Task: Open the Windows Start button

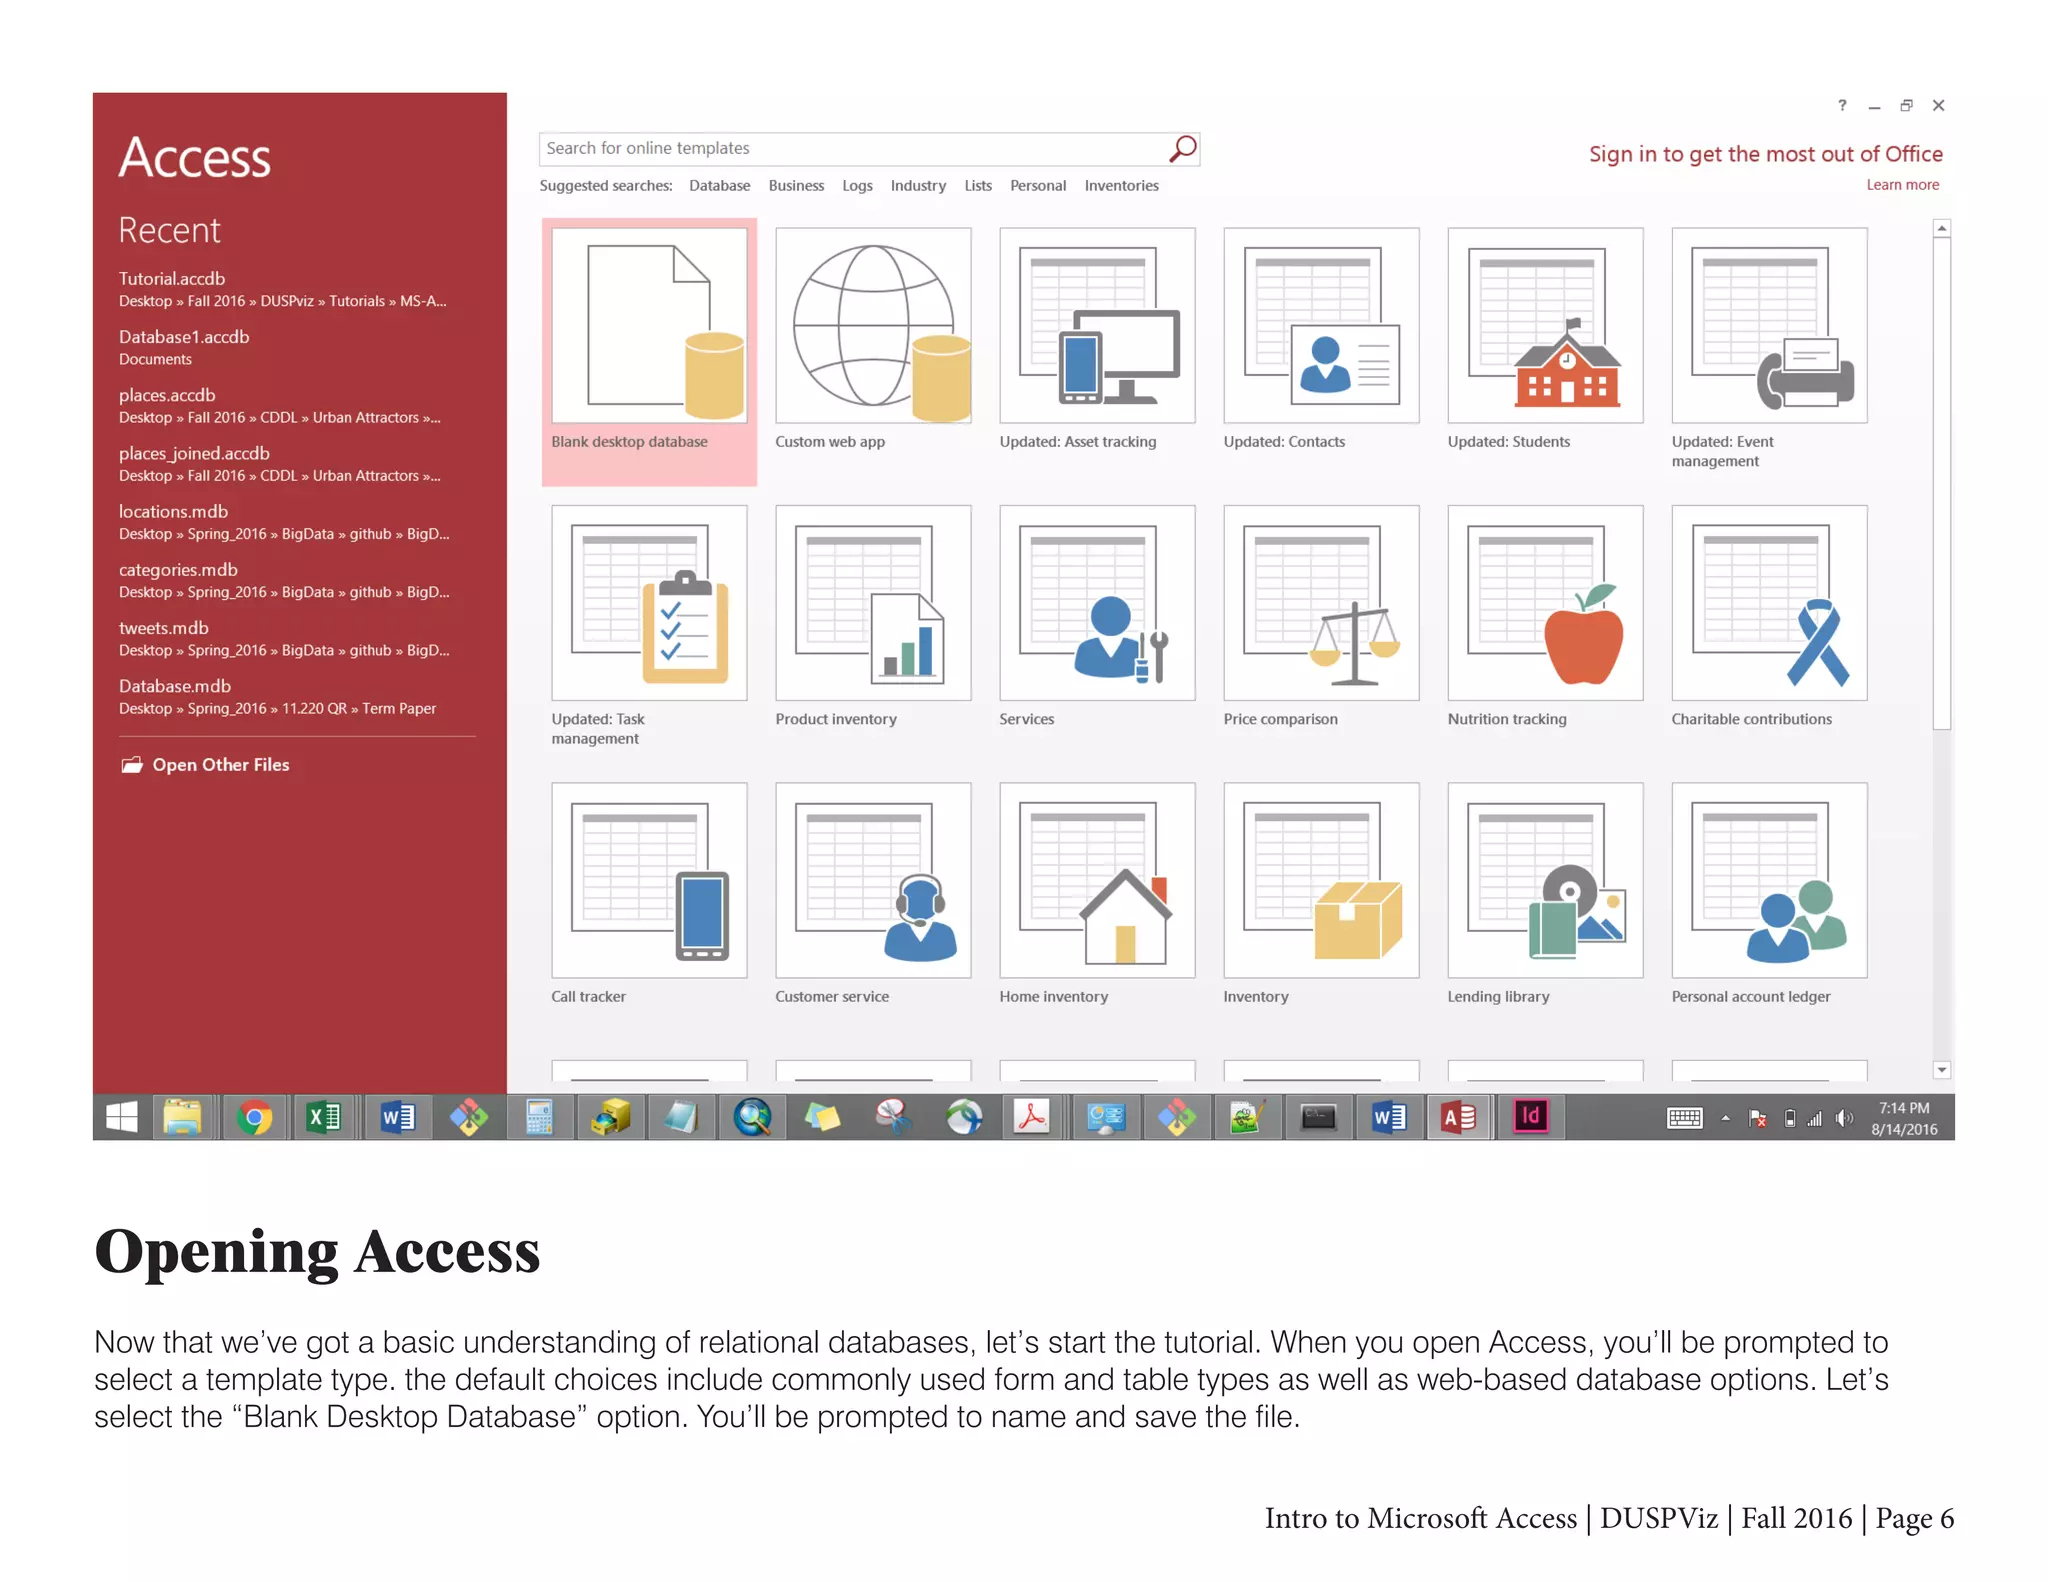Action: pyautogui.click(x=122, y=1117)
